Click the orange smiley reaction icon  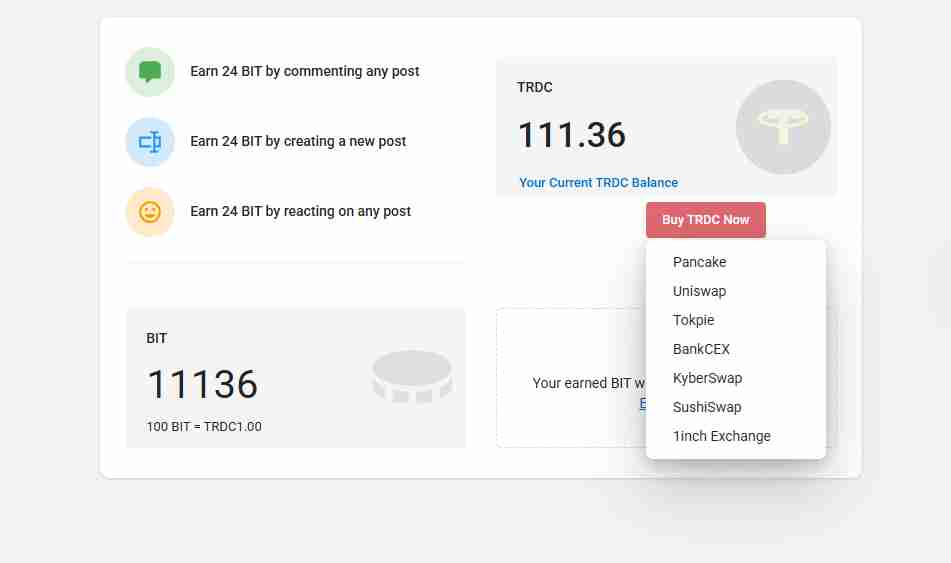150,212
